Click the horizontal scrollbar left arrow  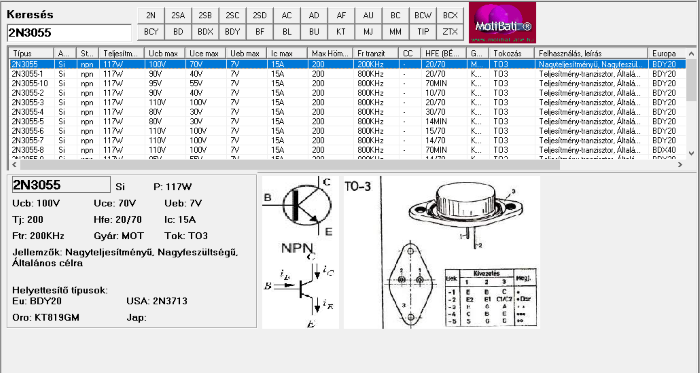14,165
